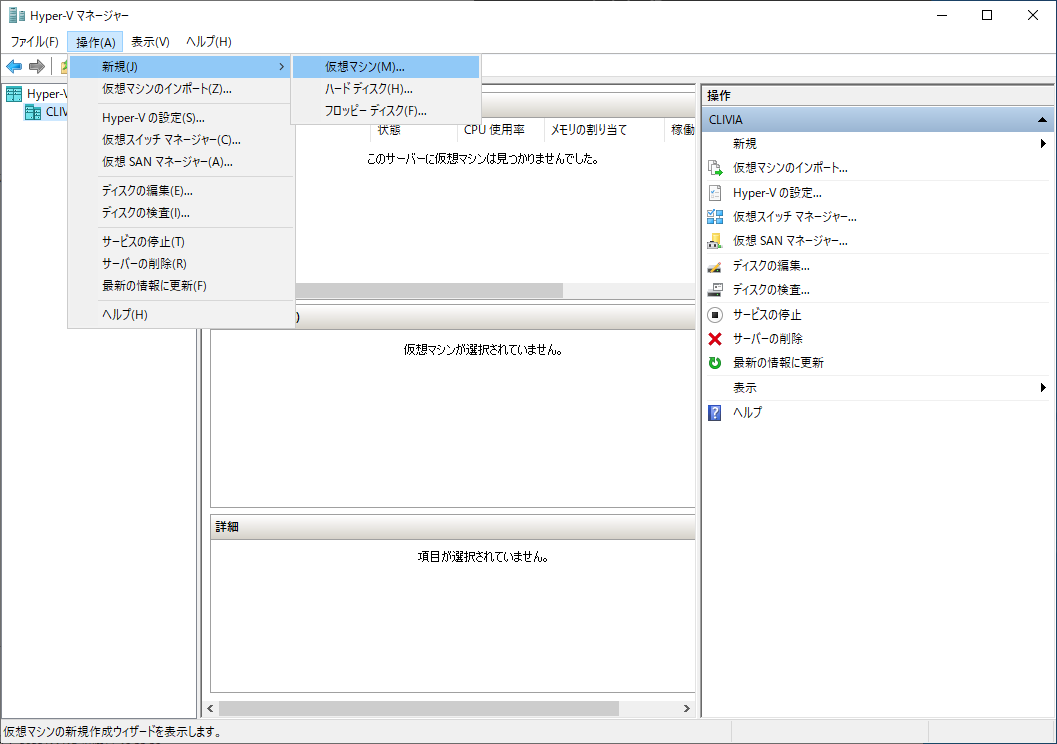Select サービスの停止(T) in the menu
The height and width of the screenshot is (744, 1057).
(x=181, y=242)
